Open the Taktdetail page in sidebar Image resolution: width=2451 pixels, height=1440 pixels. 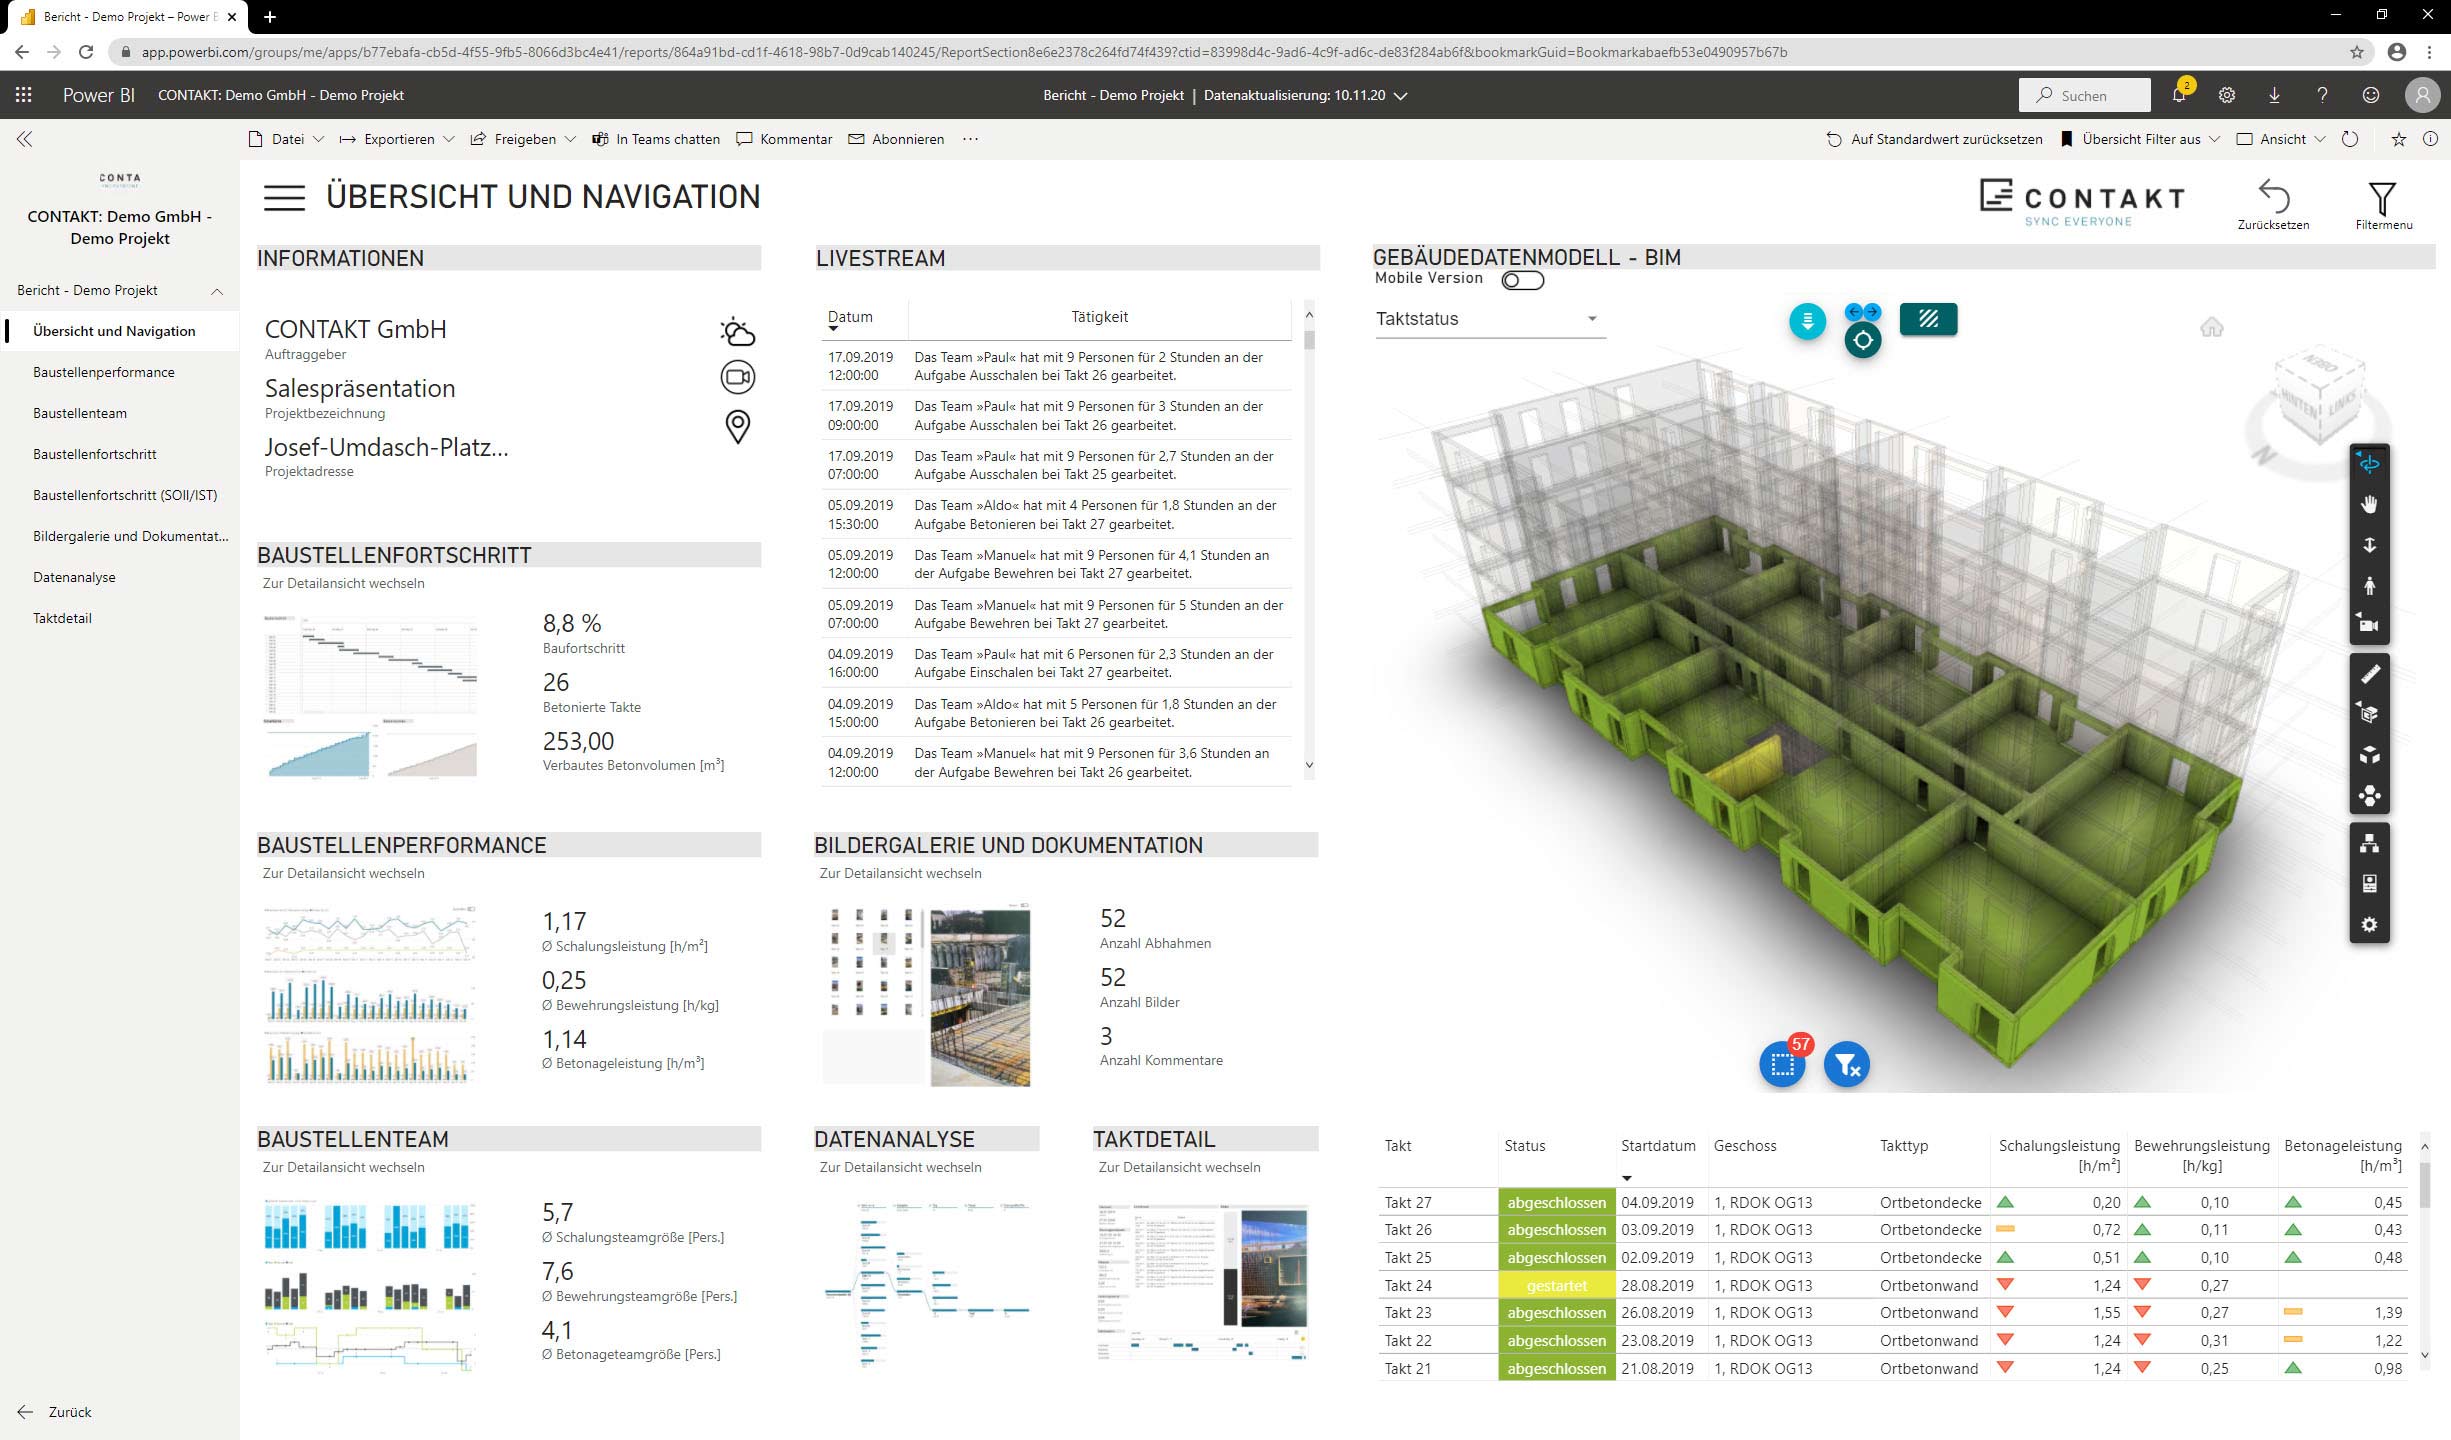coord(121,618)
